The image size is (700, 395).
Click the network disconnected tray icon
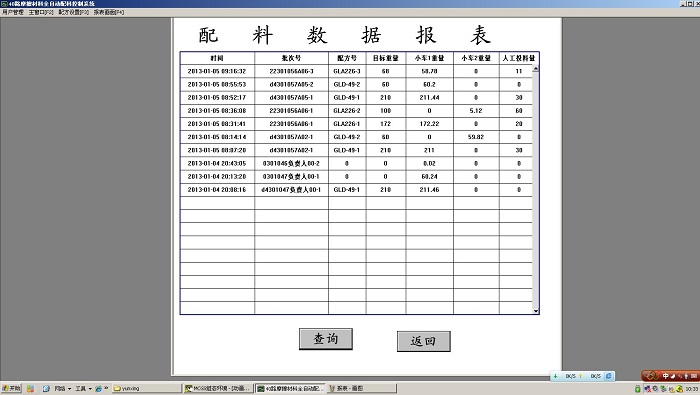[x=648, y=389]
